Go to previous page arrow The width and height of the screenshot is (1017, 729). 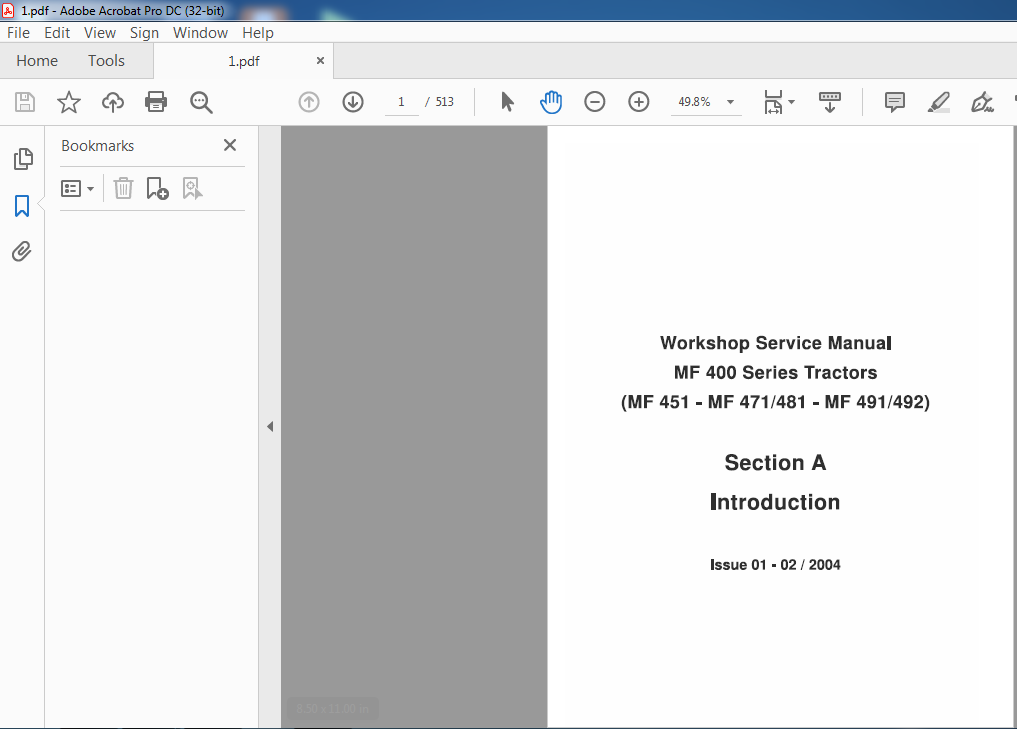[309, 102]
